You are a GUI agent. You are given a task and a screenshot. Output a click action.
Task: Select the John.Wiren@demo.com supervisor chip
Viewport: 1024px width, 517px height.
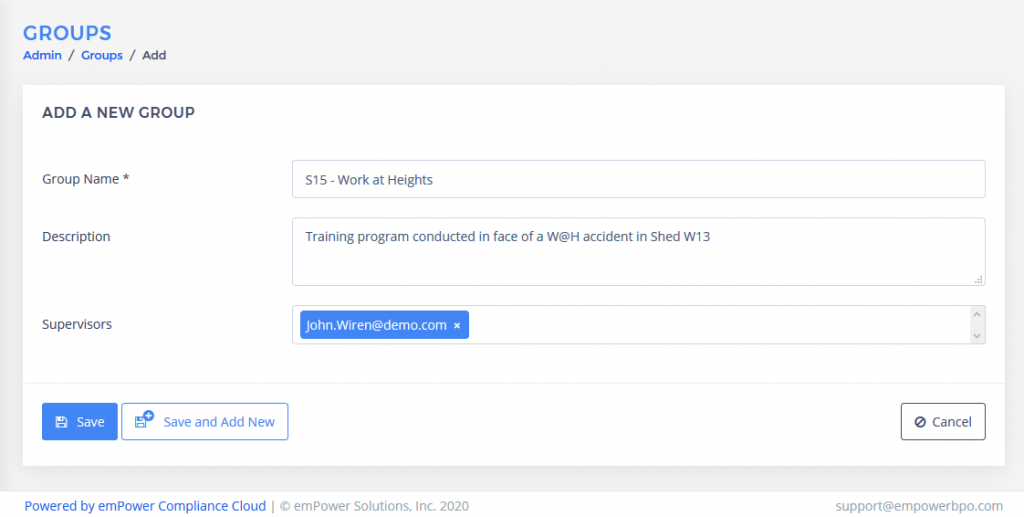[376, 325]
